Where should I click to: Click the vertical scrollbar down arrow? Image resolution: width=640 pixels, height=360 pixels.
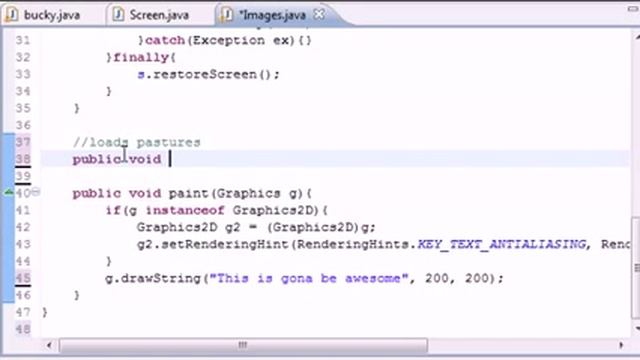coord(637,328)
